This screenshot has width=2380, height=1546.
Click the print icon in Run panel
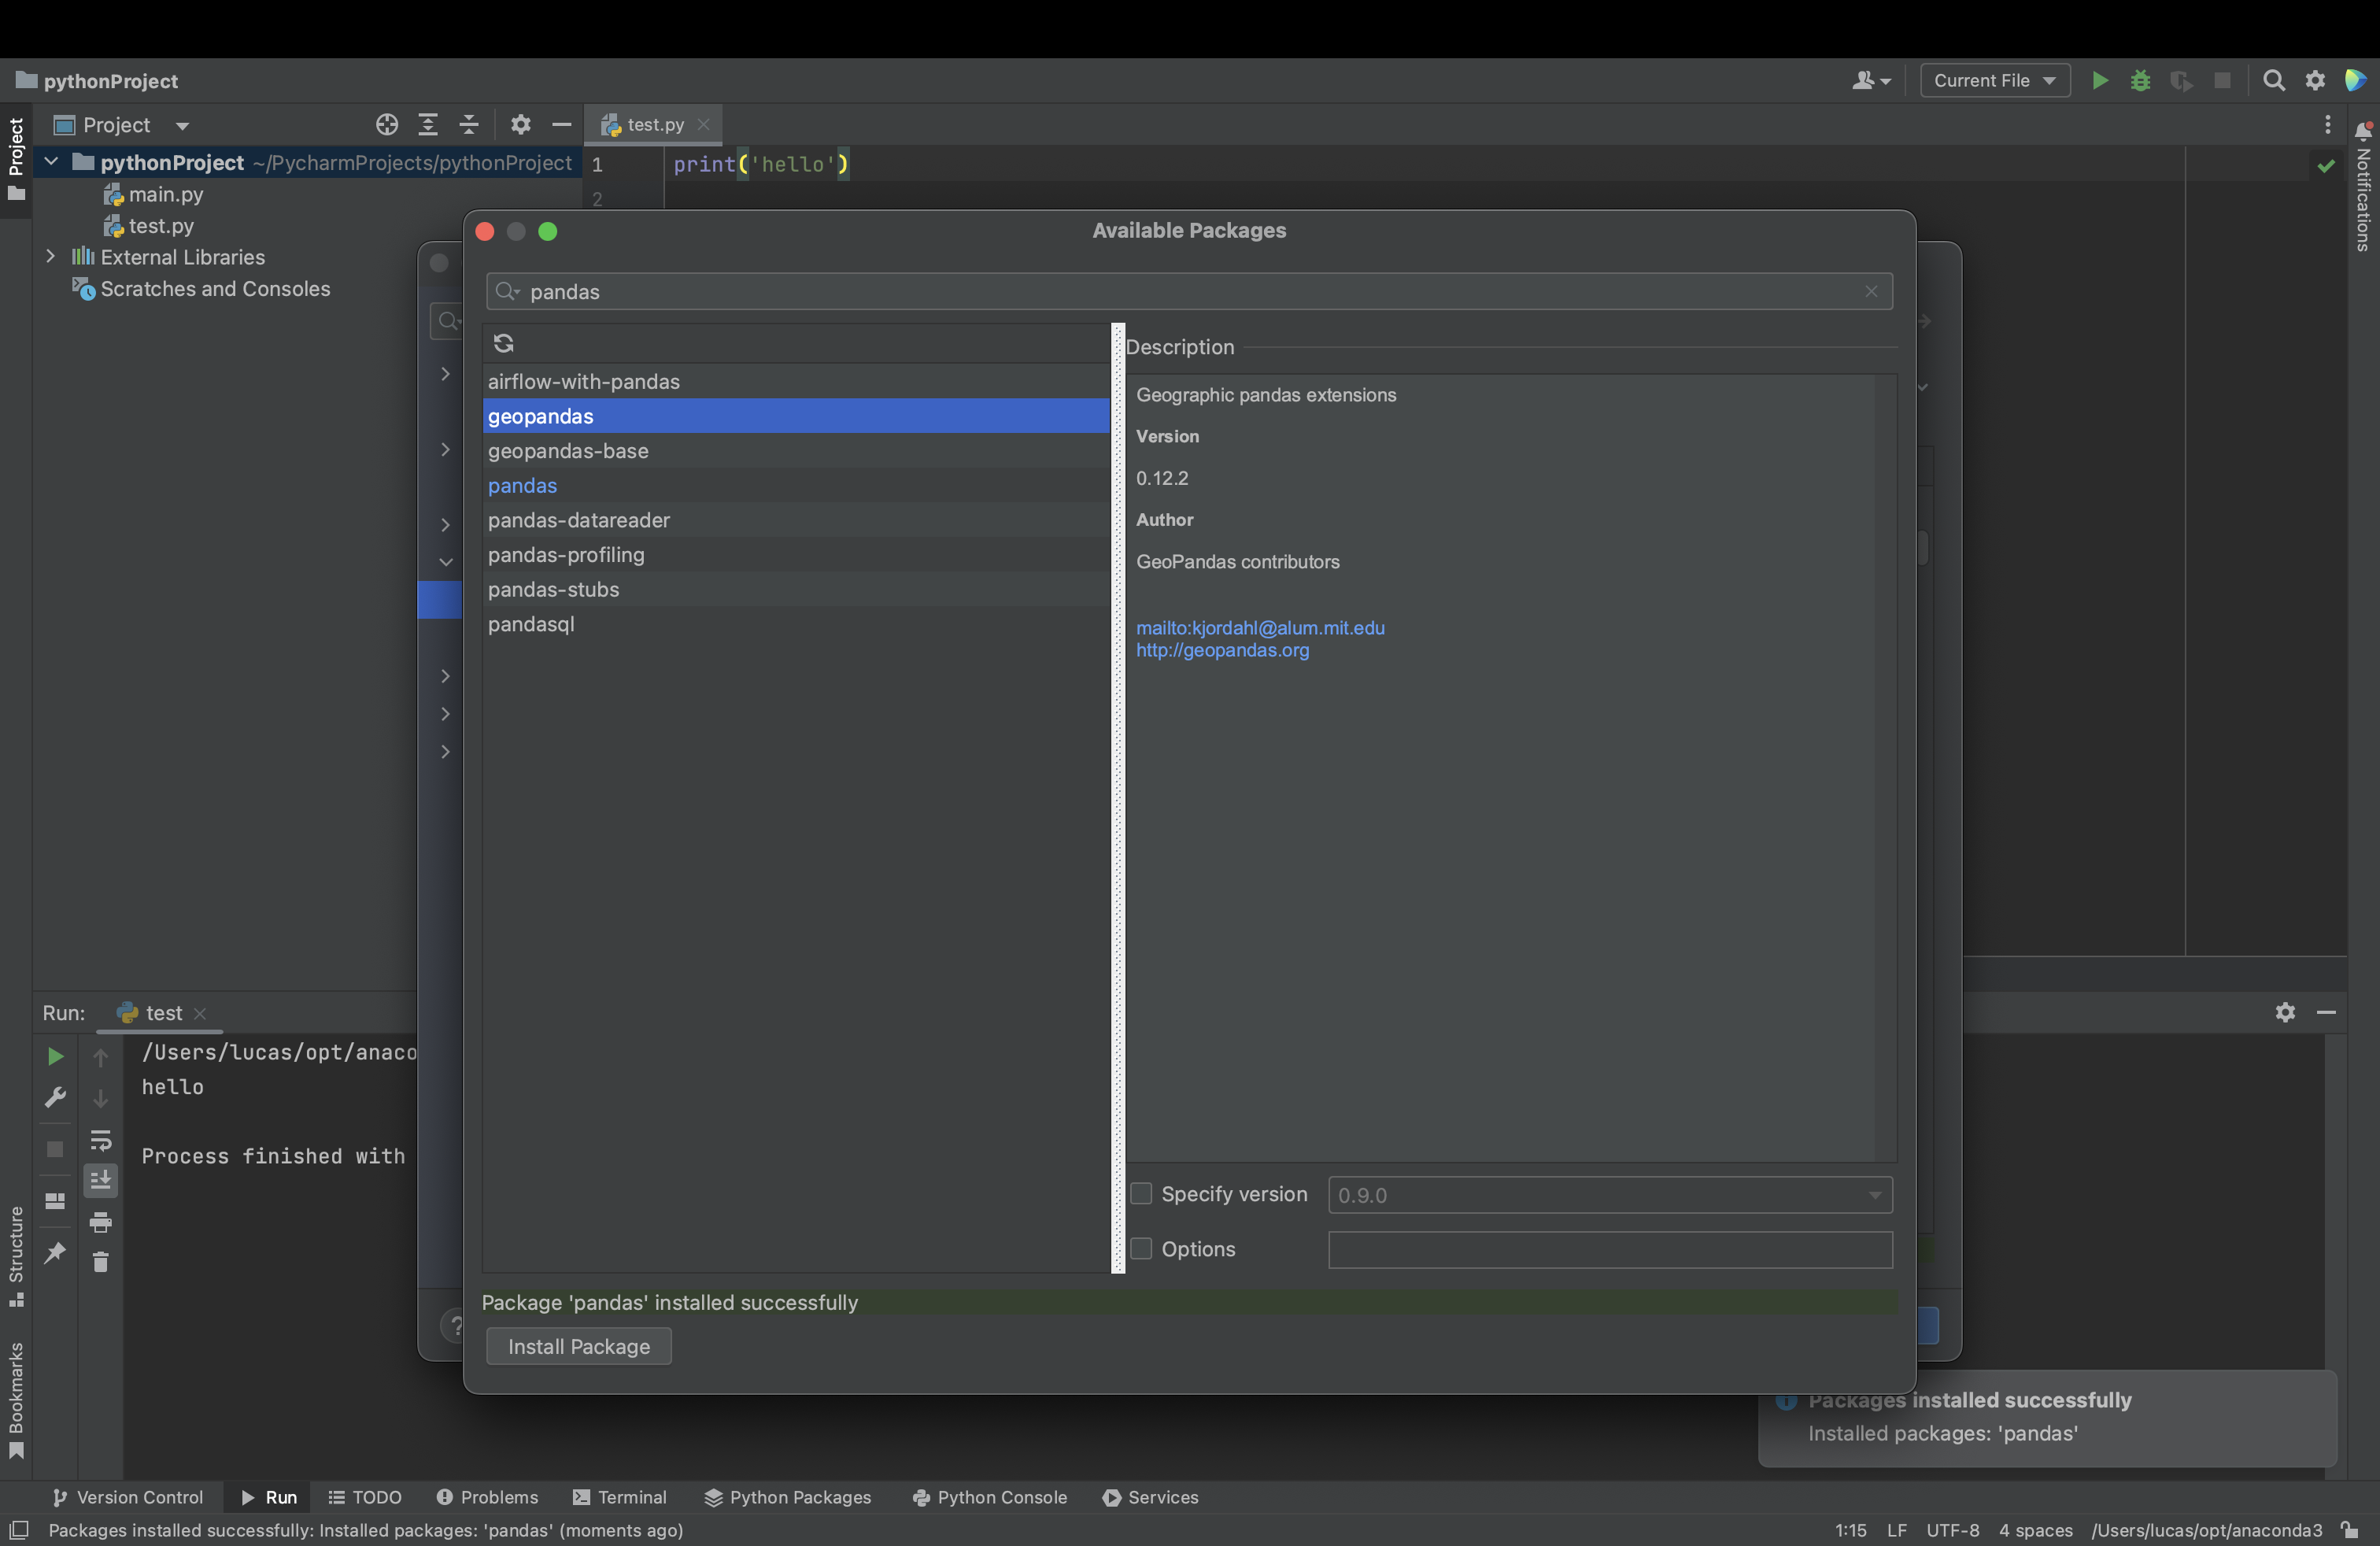pos(101,1222)
